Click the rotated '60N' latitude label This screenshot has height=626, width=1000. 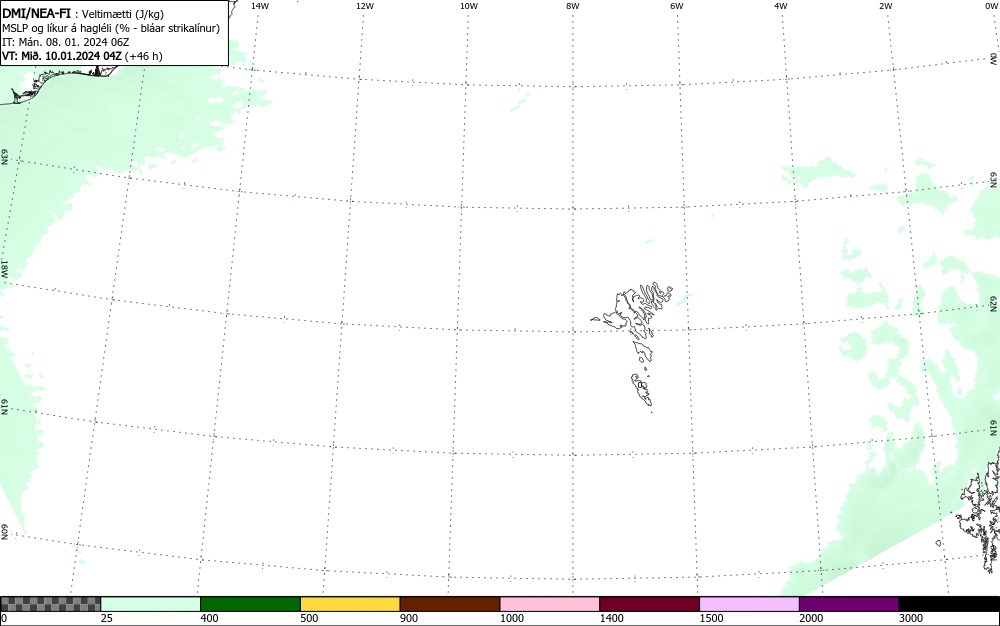pos(4,532)
